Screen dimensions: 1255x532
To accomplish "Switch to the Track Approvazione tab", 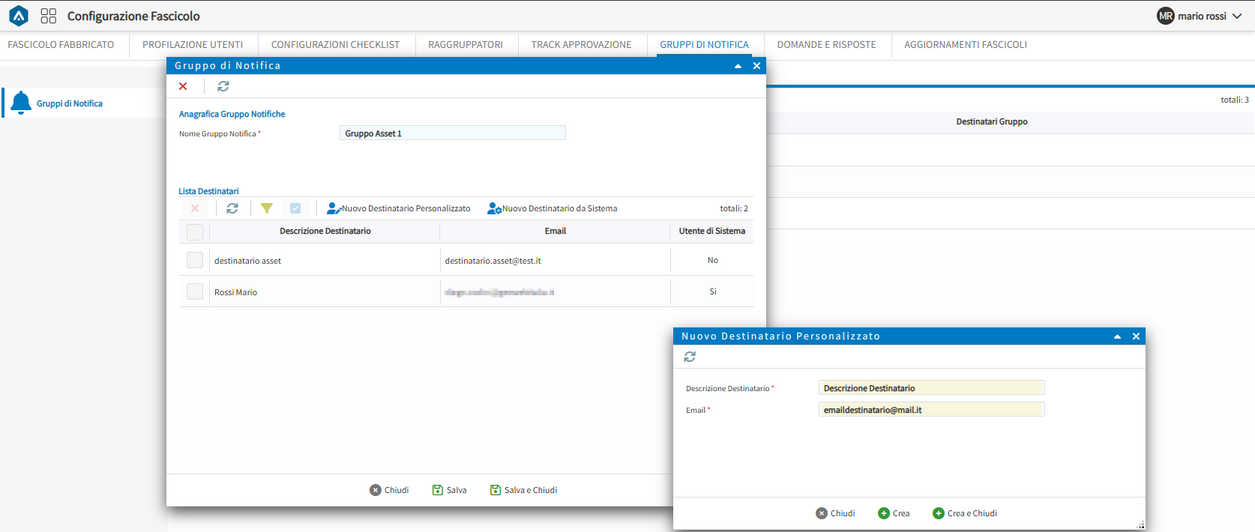I will pyautogui.click(x=581, y=45).
